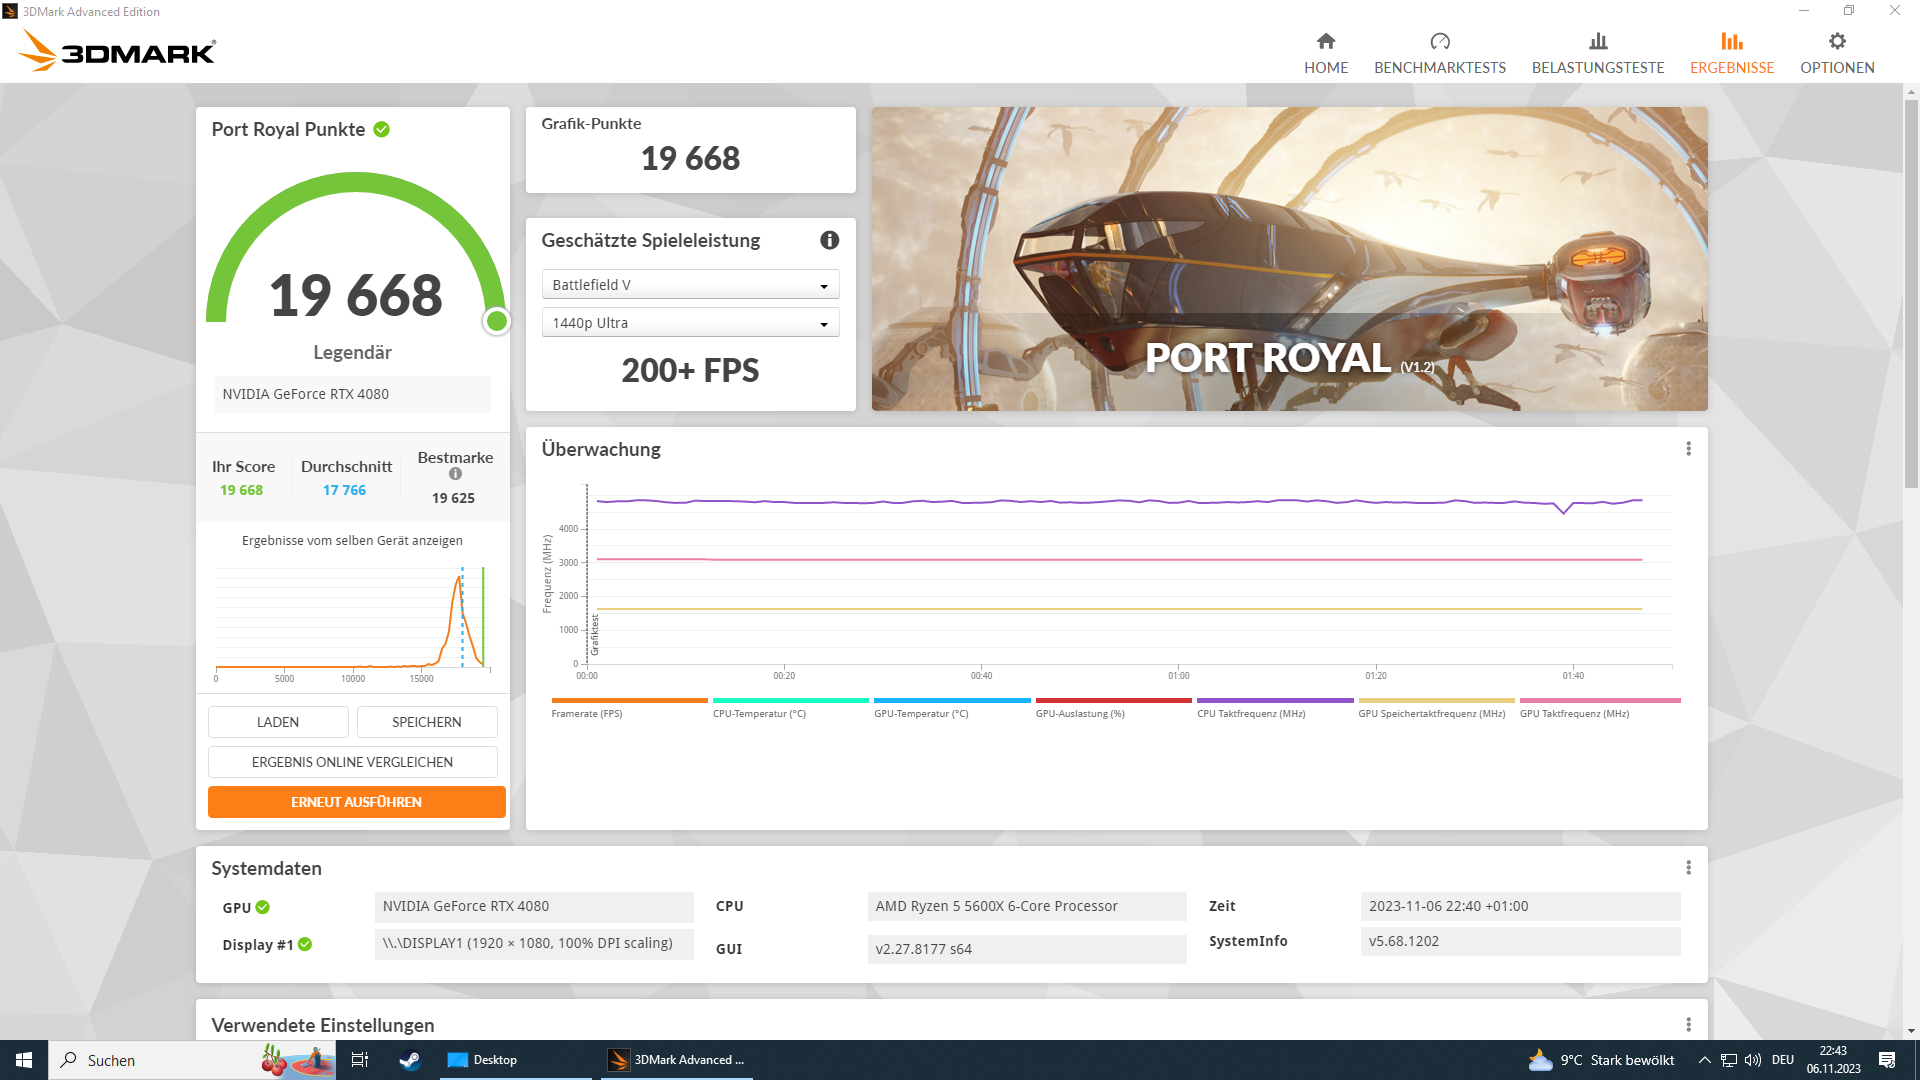Expand the 1440p Ultra resolution dropdown
1920x1080 pixels.
[x=690, y=323]
